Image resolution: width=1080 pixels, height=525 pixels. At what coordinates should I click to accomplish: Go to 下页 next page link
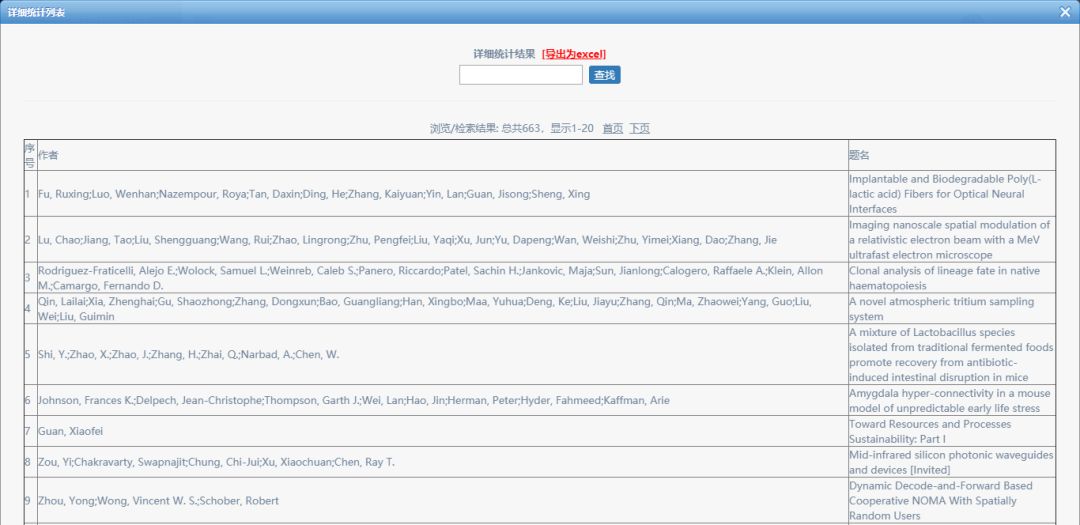[639, 128]
